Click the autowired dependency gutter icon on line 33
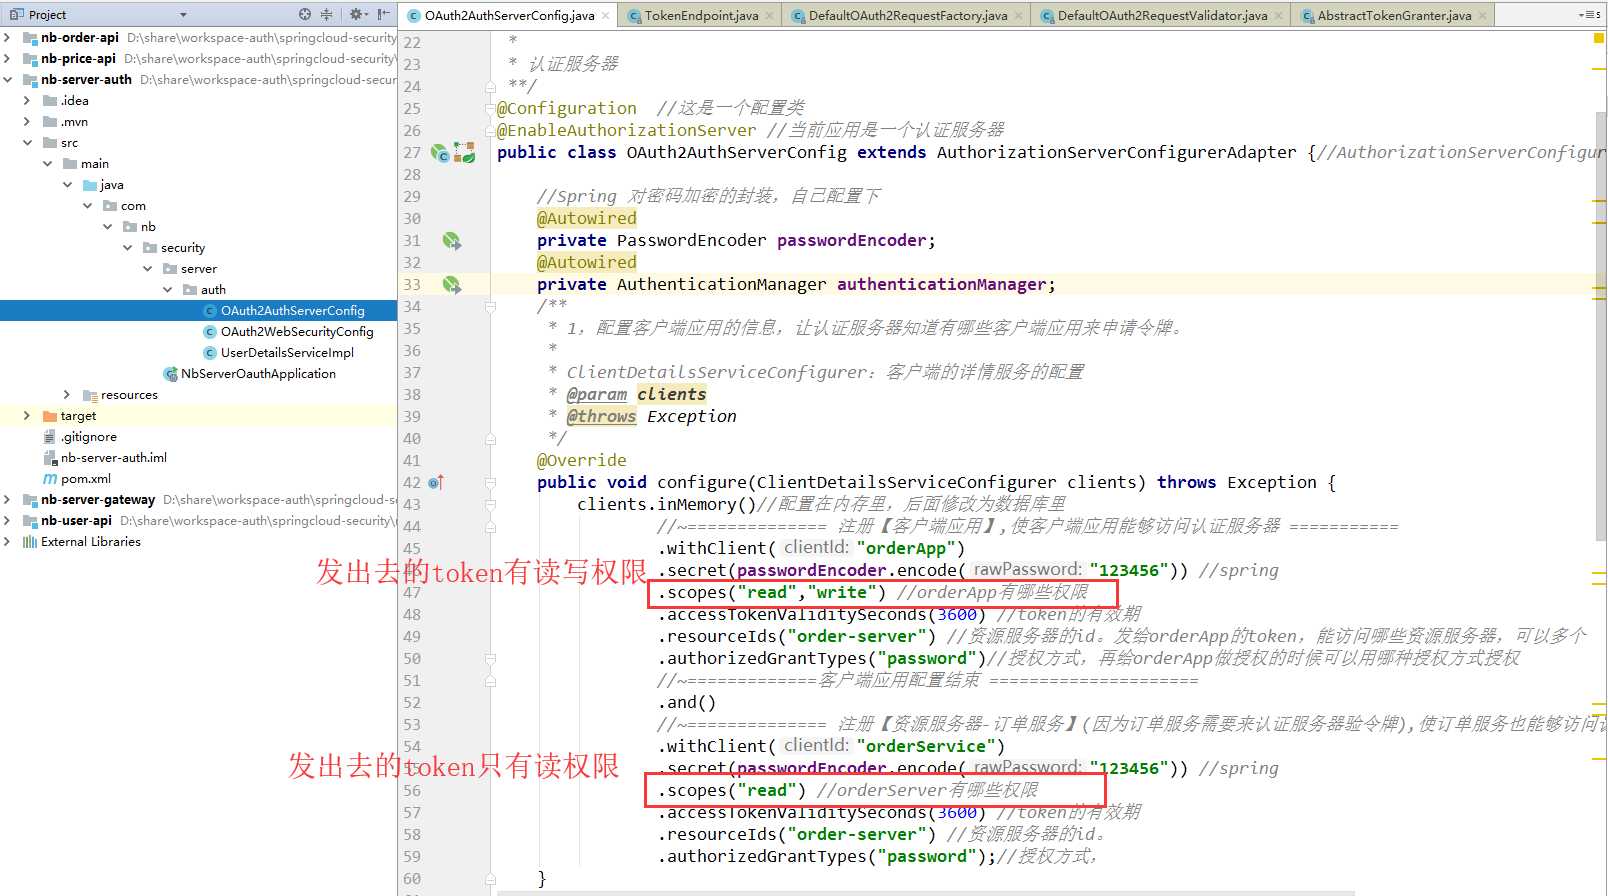The width and height of the screenshot is (1608, 896). pyautogui.click(x=452, y=285)
